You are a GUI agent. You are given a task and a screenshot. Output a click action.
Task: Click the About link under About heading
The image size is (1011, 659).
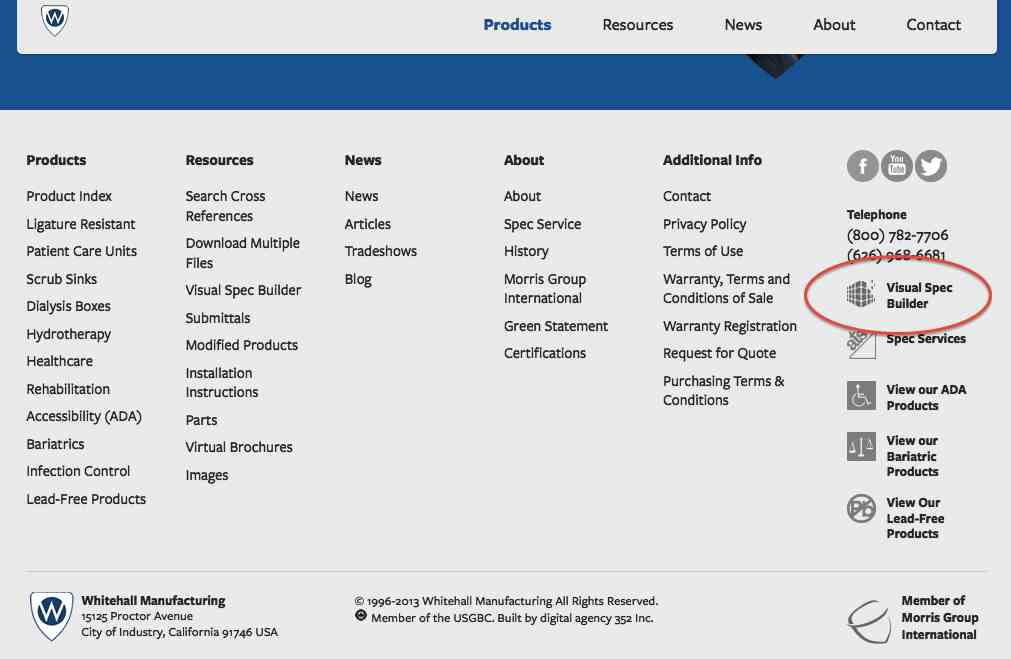point(522,196)
